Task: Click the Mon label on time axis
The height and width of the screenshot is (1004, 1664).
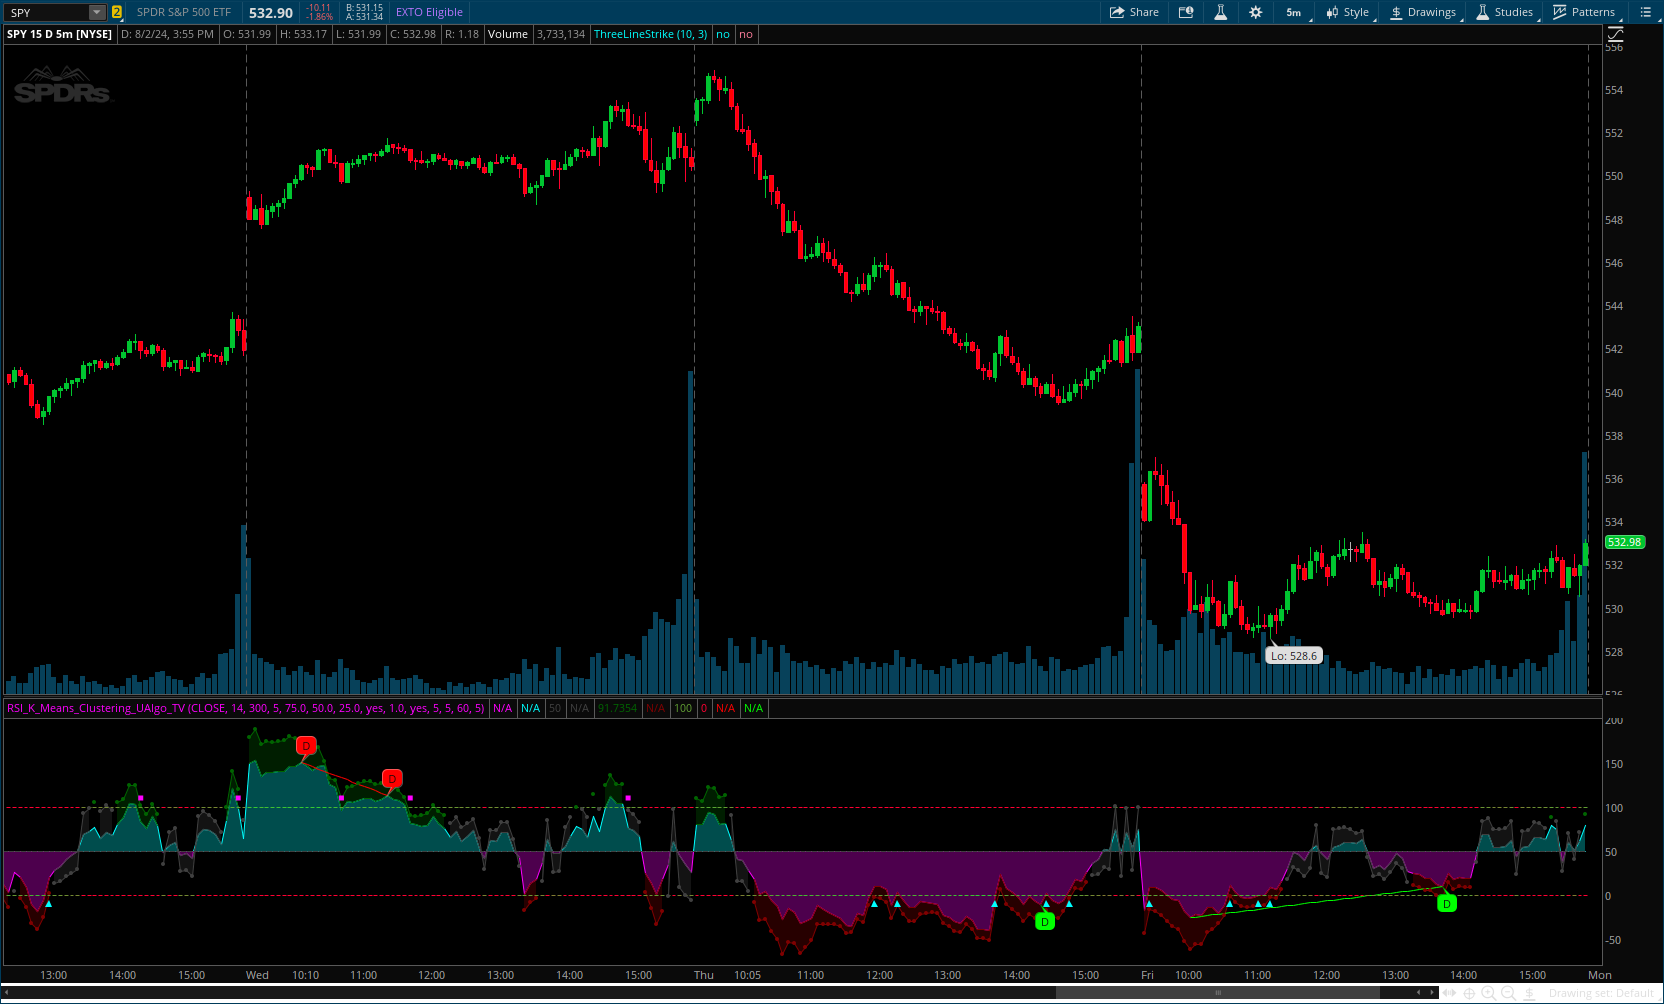Action: [1600, 975]
